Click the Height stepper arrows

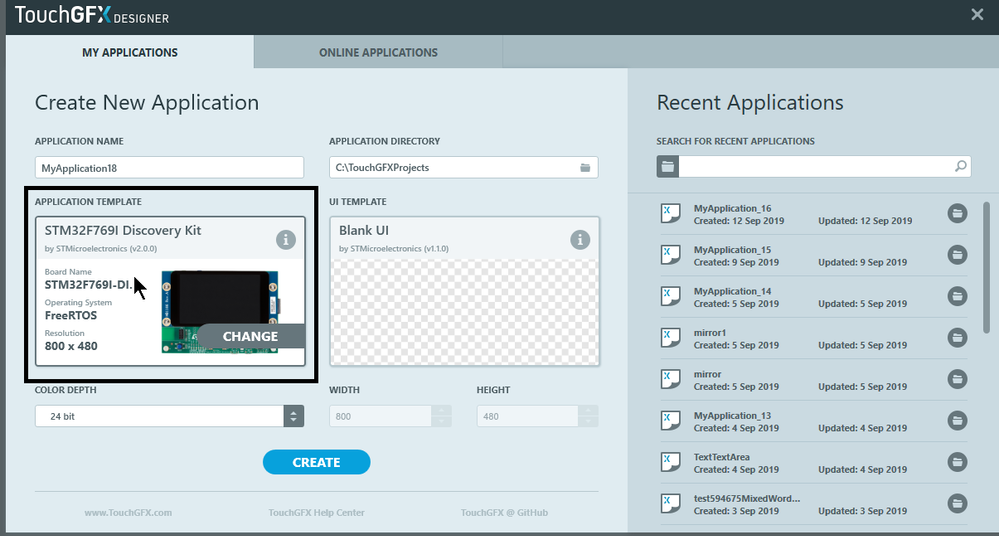(x=588, y=416)
